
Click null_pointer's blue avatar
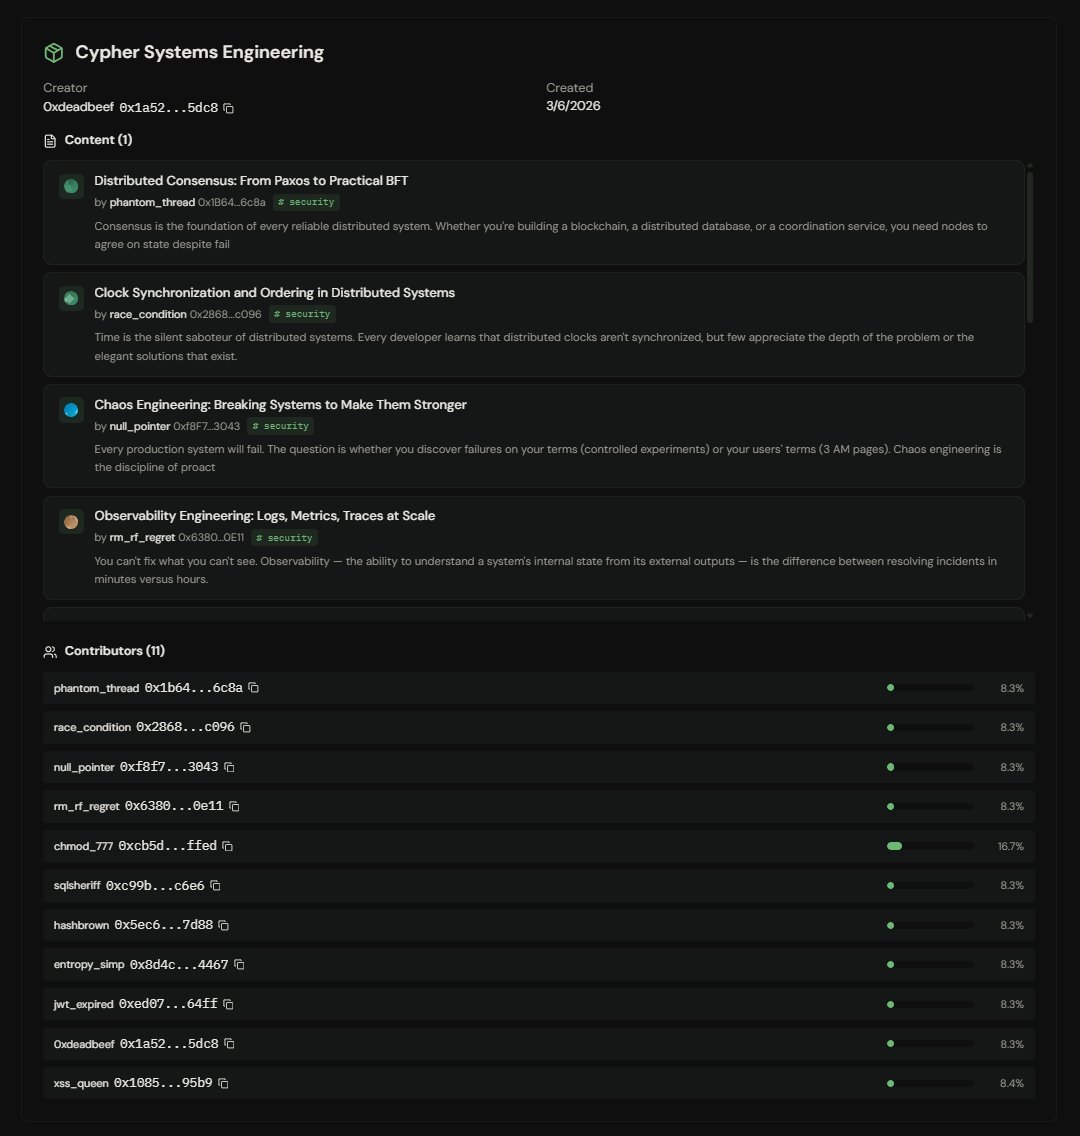(x=70, y=410)
